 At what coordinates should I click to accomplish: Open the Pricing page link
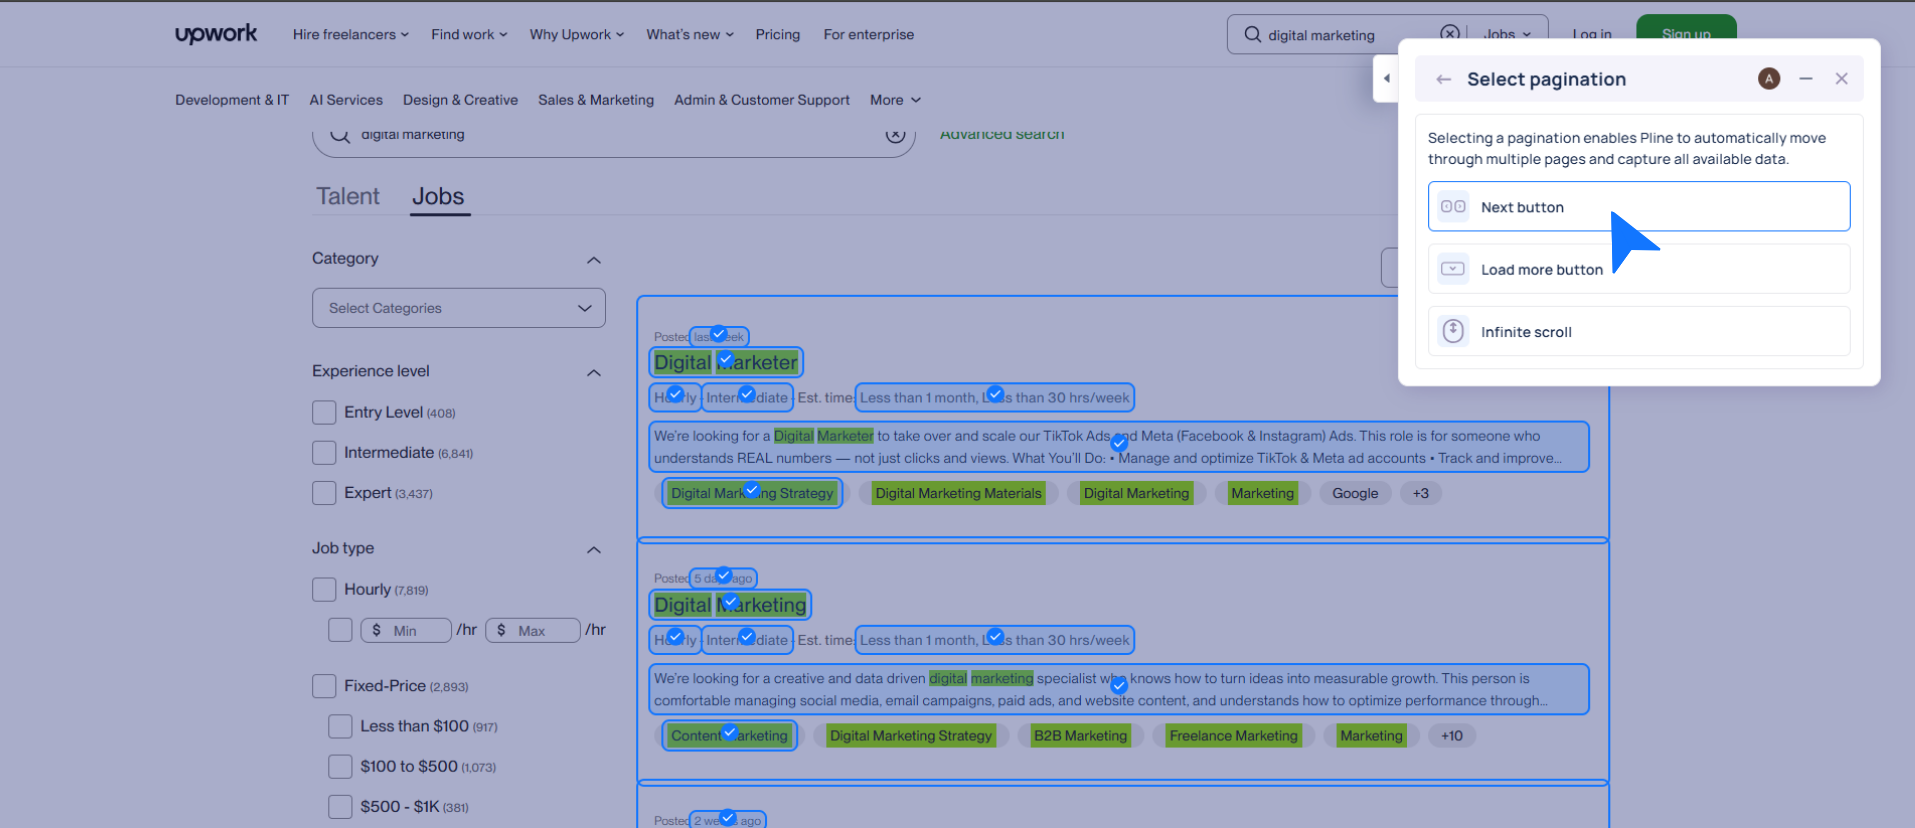pos(777,34)
